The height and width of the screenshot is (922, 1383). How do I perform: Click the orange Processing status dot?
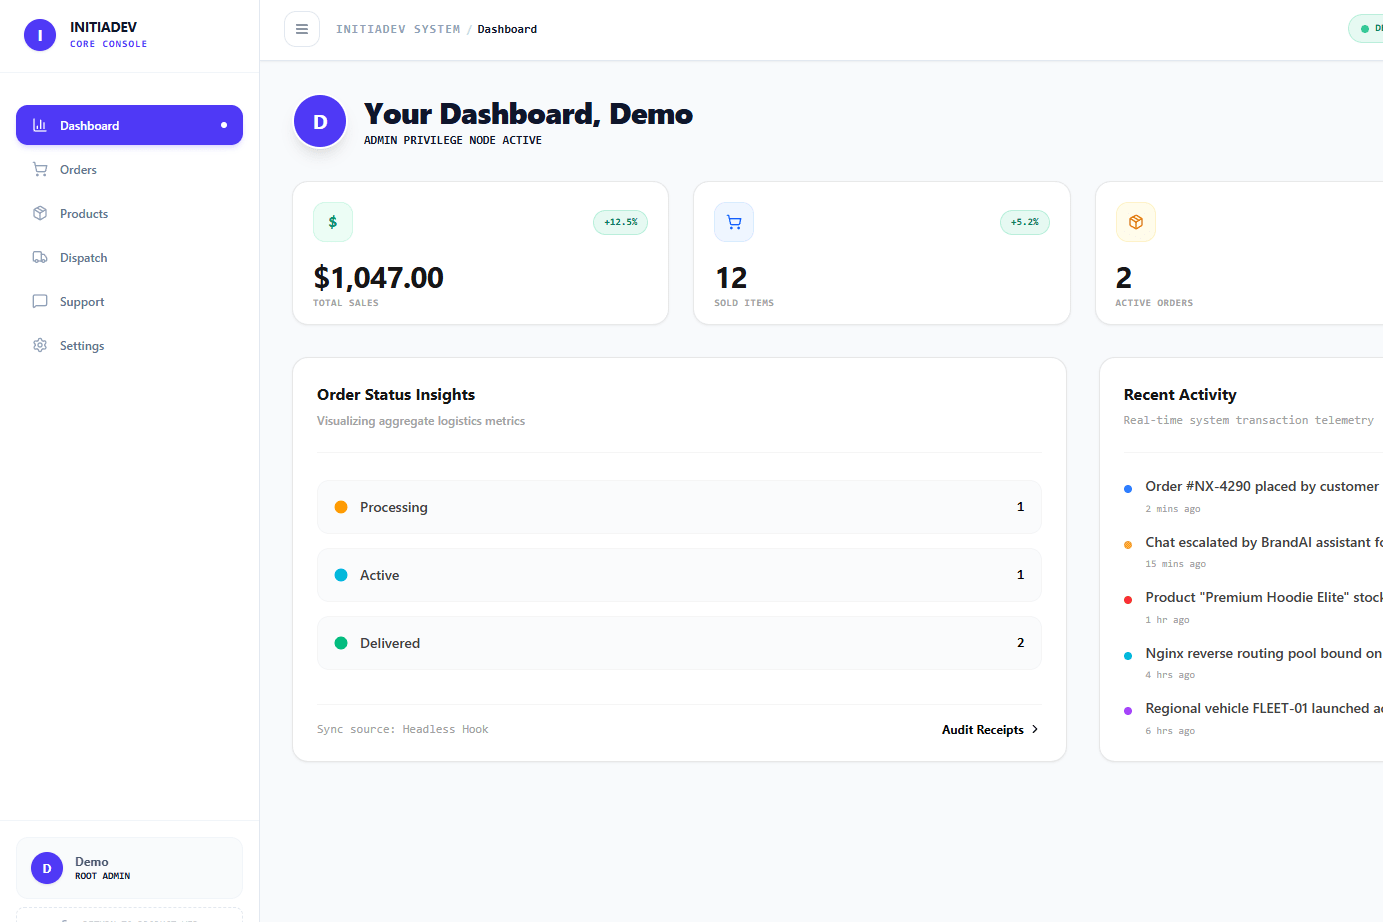pos(341,507)
